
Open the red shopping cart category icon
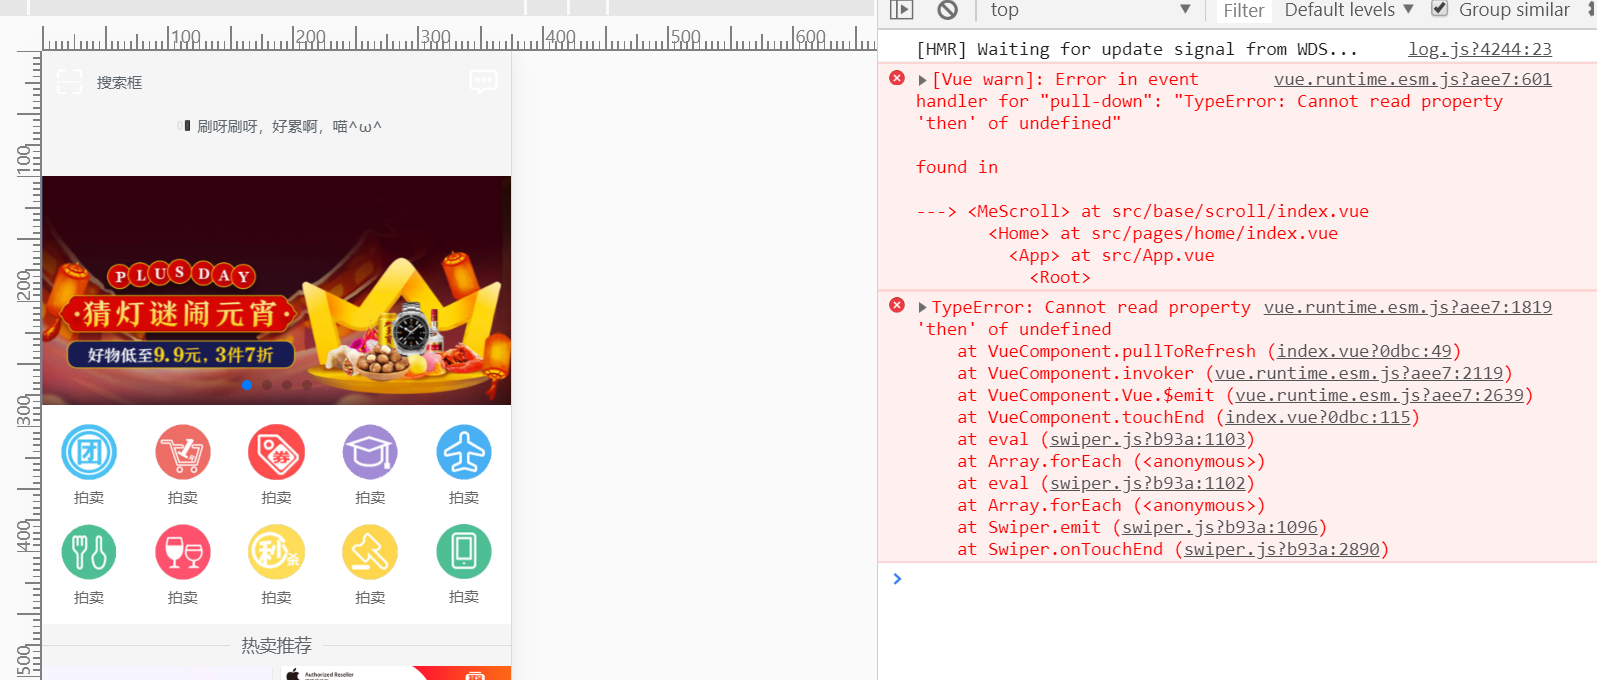tap(183, 452)
